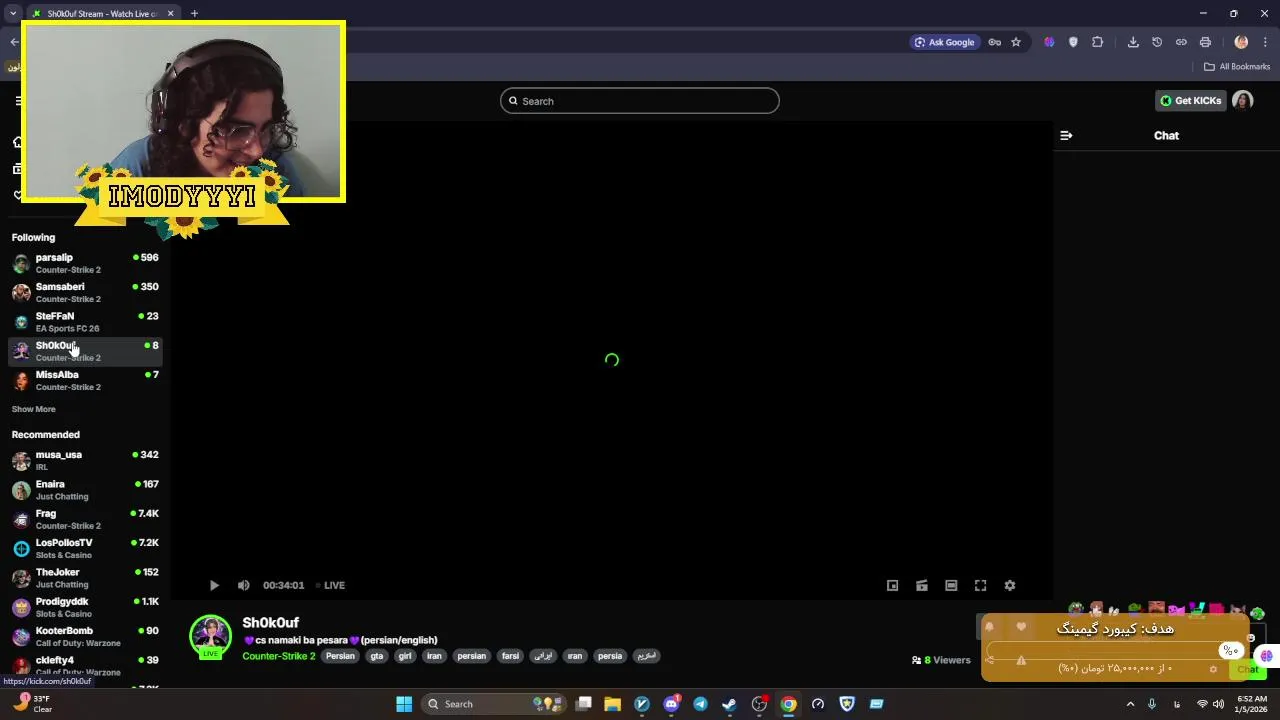Show hidden system tray icons chevron
This screenshot has width=1280, height=720.
[x=1130, y=704]
